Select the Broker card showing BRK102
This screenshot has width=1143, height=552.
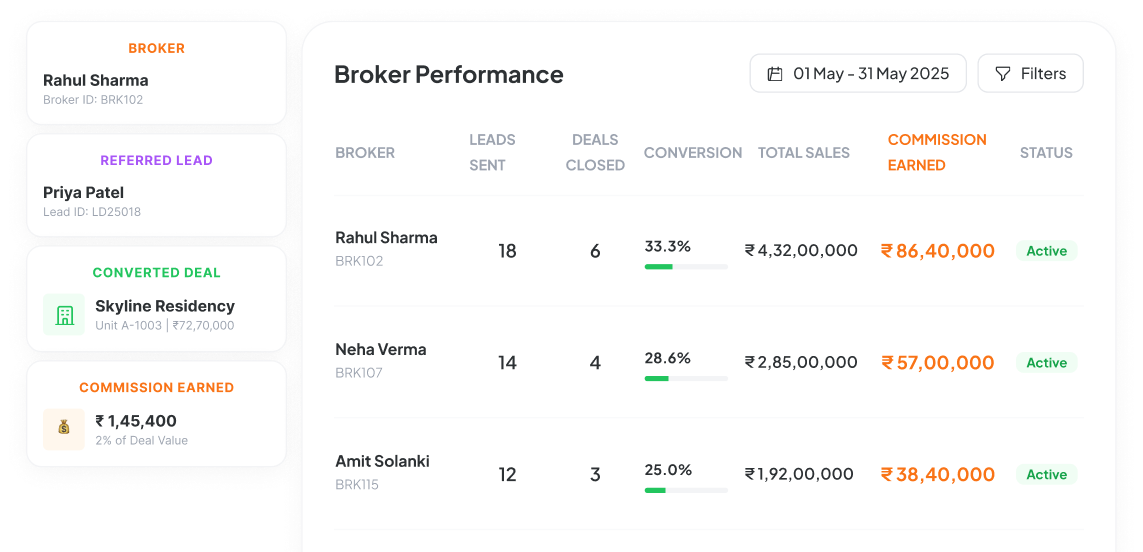pyautogui.click(x=156, y=73)
